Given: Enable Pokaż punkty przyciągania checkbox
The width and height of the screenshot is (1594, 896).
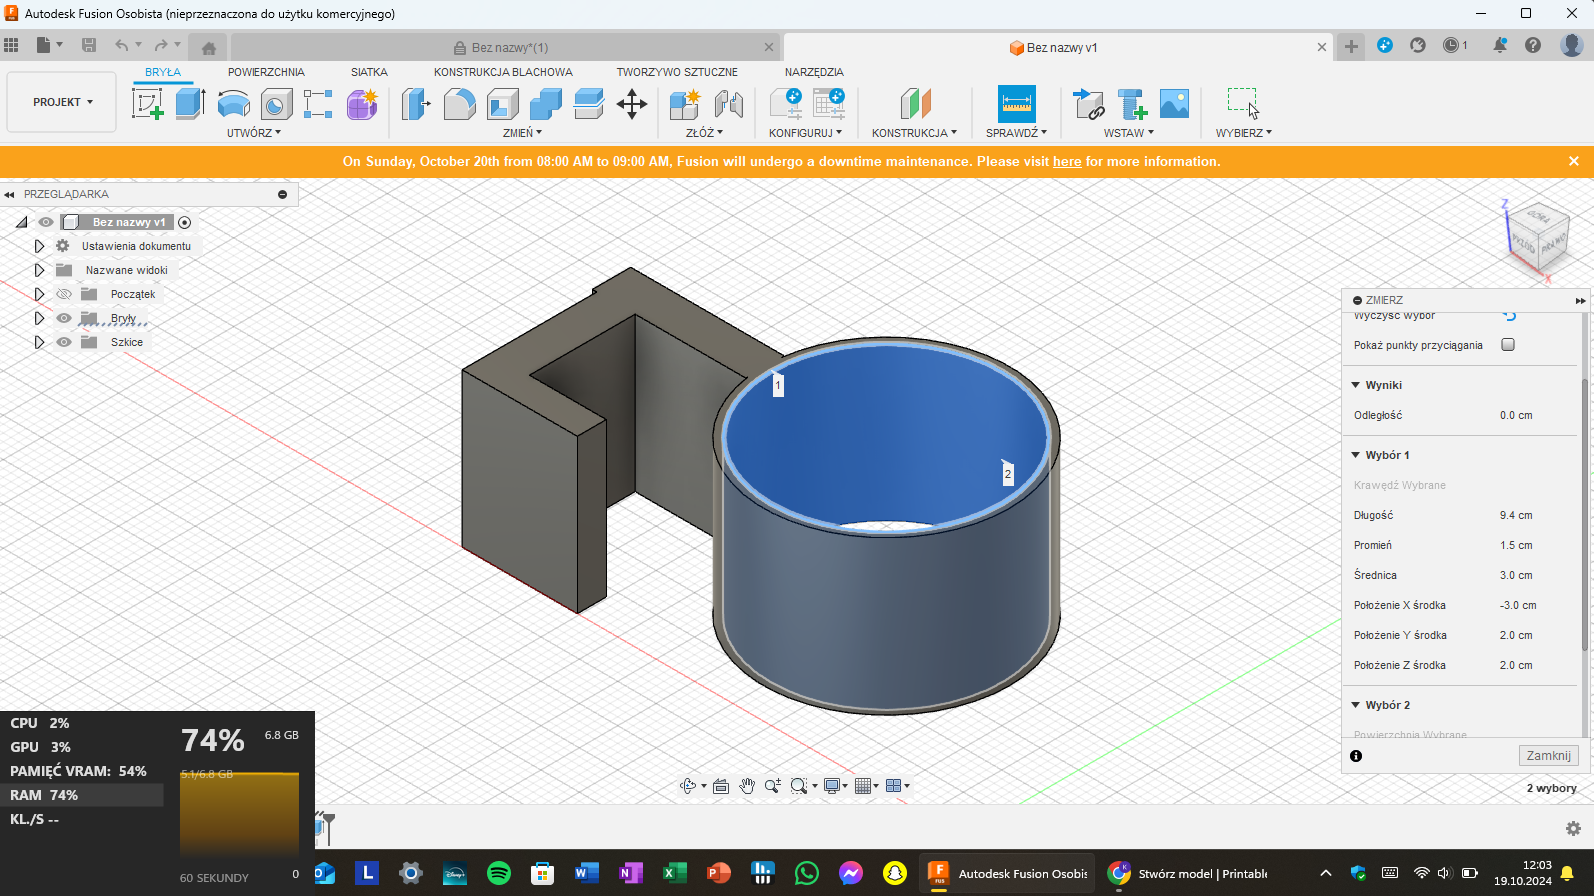Looking at the screenshot, I should tap(1508, 345).
